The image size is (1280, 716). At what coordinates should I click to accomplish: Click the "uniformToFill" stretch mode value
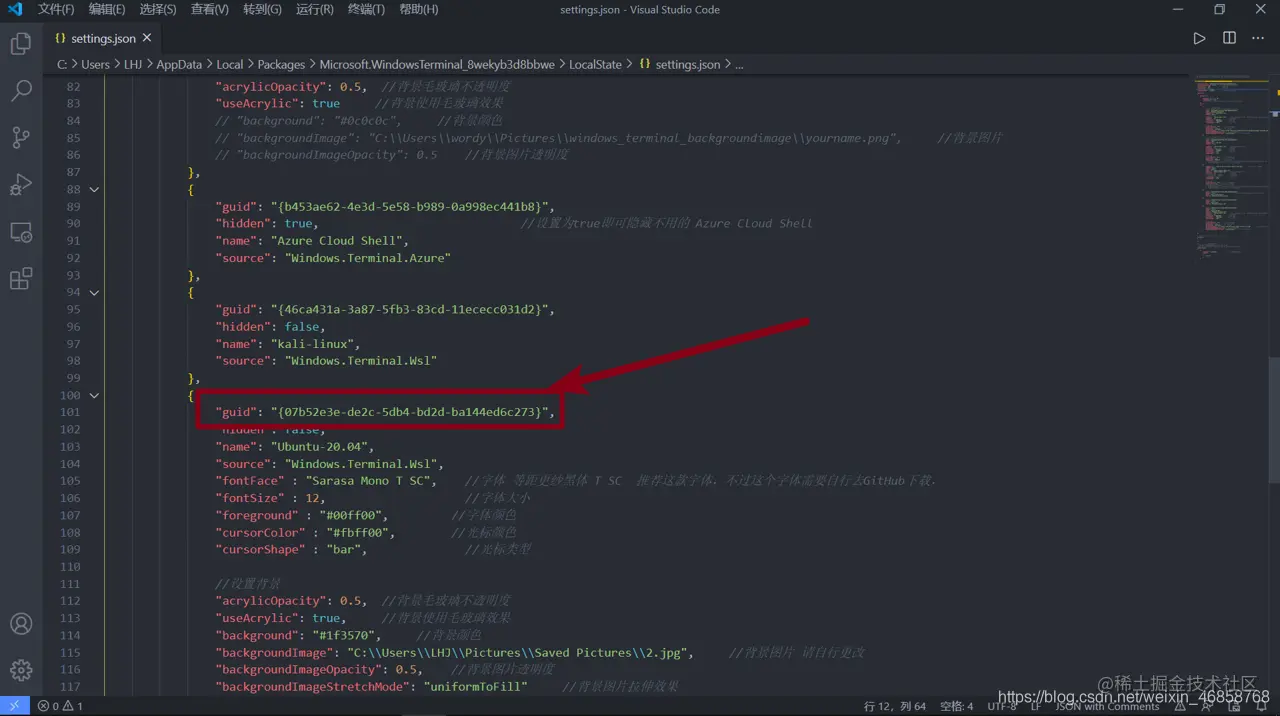pyautogui.click(x=475, y=687)
